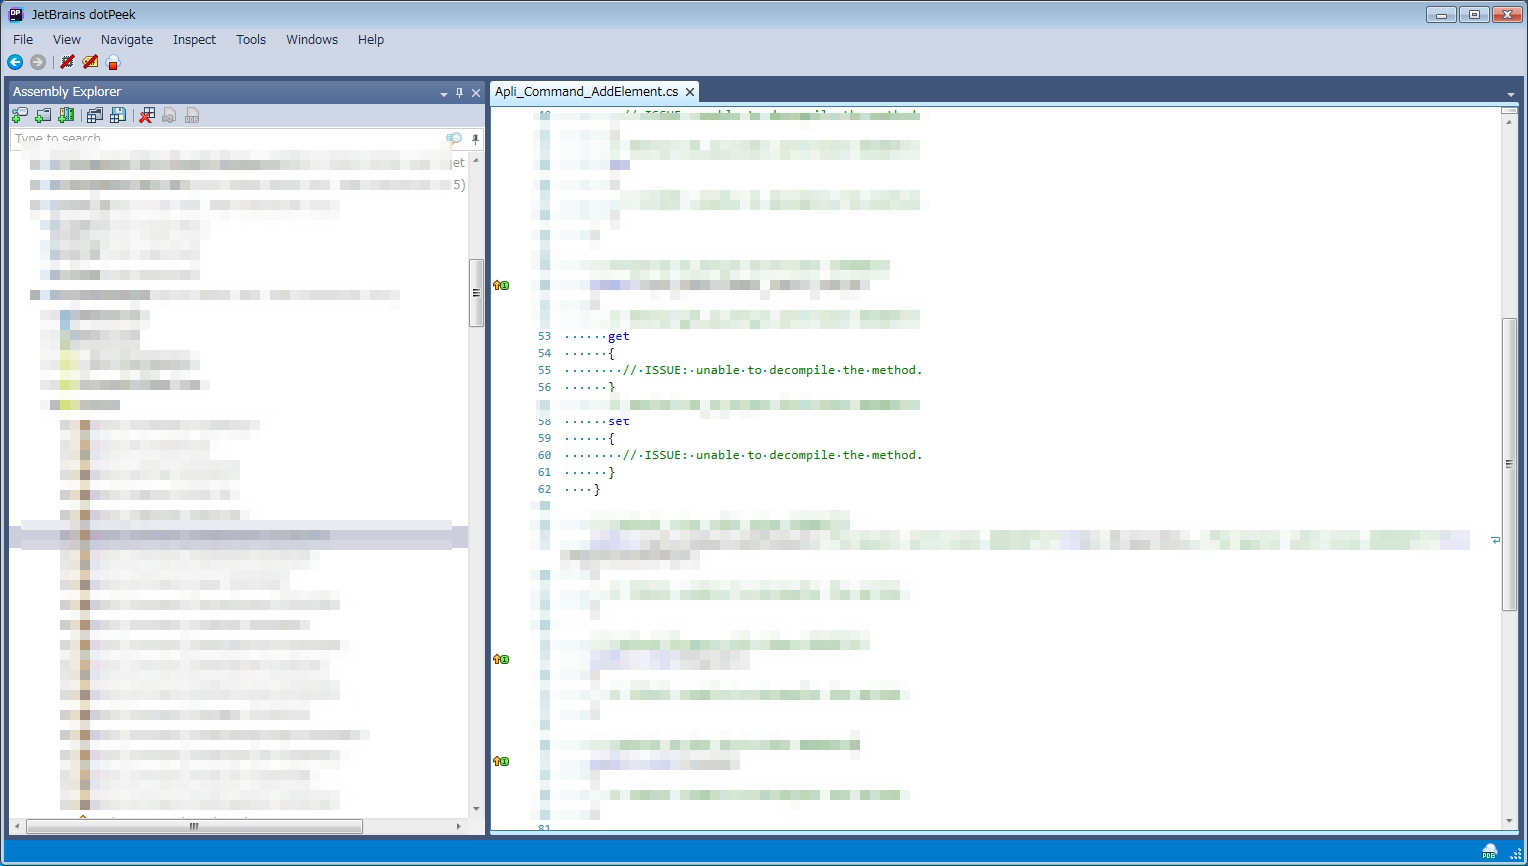Close the Apli_Command_AddElement.cs tab

click(x=690, y=92)
